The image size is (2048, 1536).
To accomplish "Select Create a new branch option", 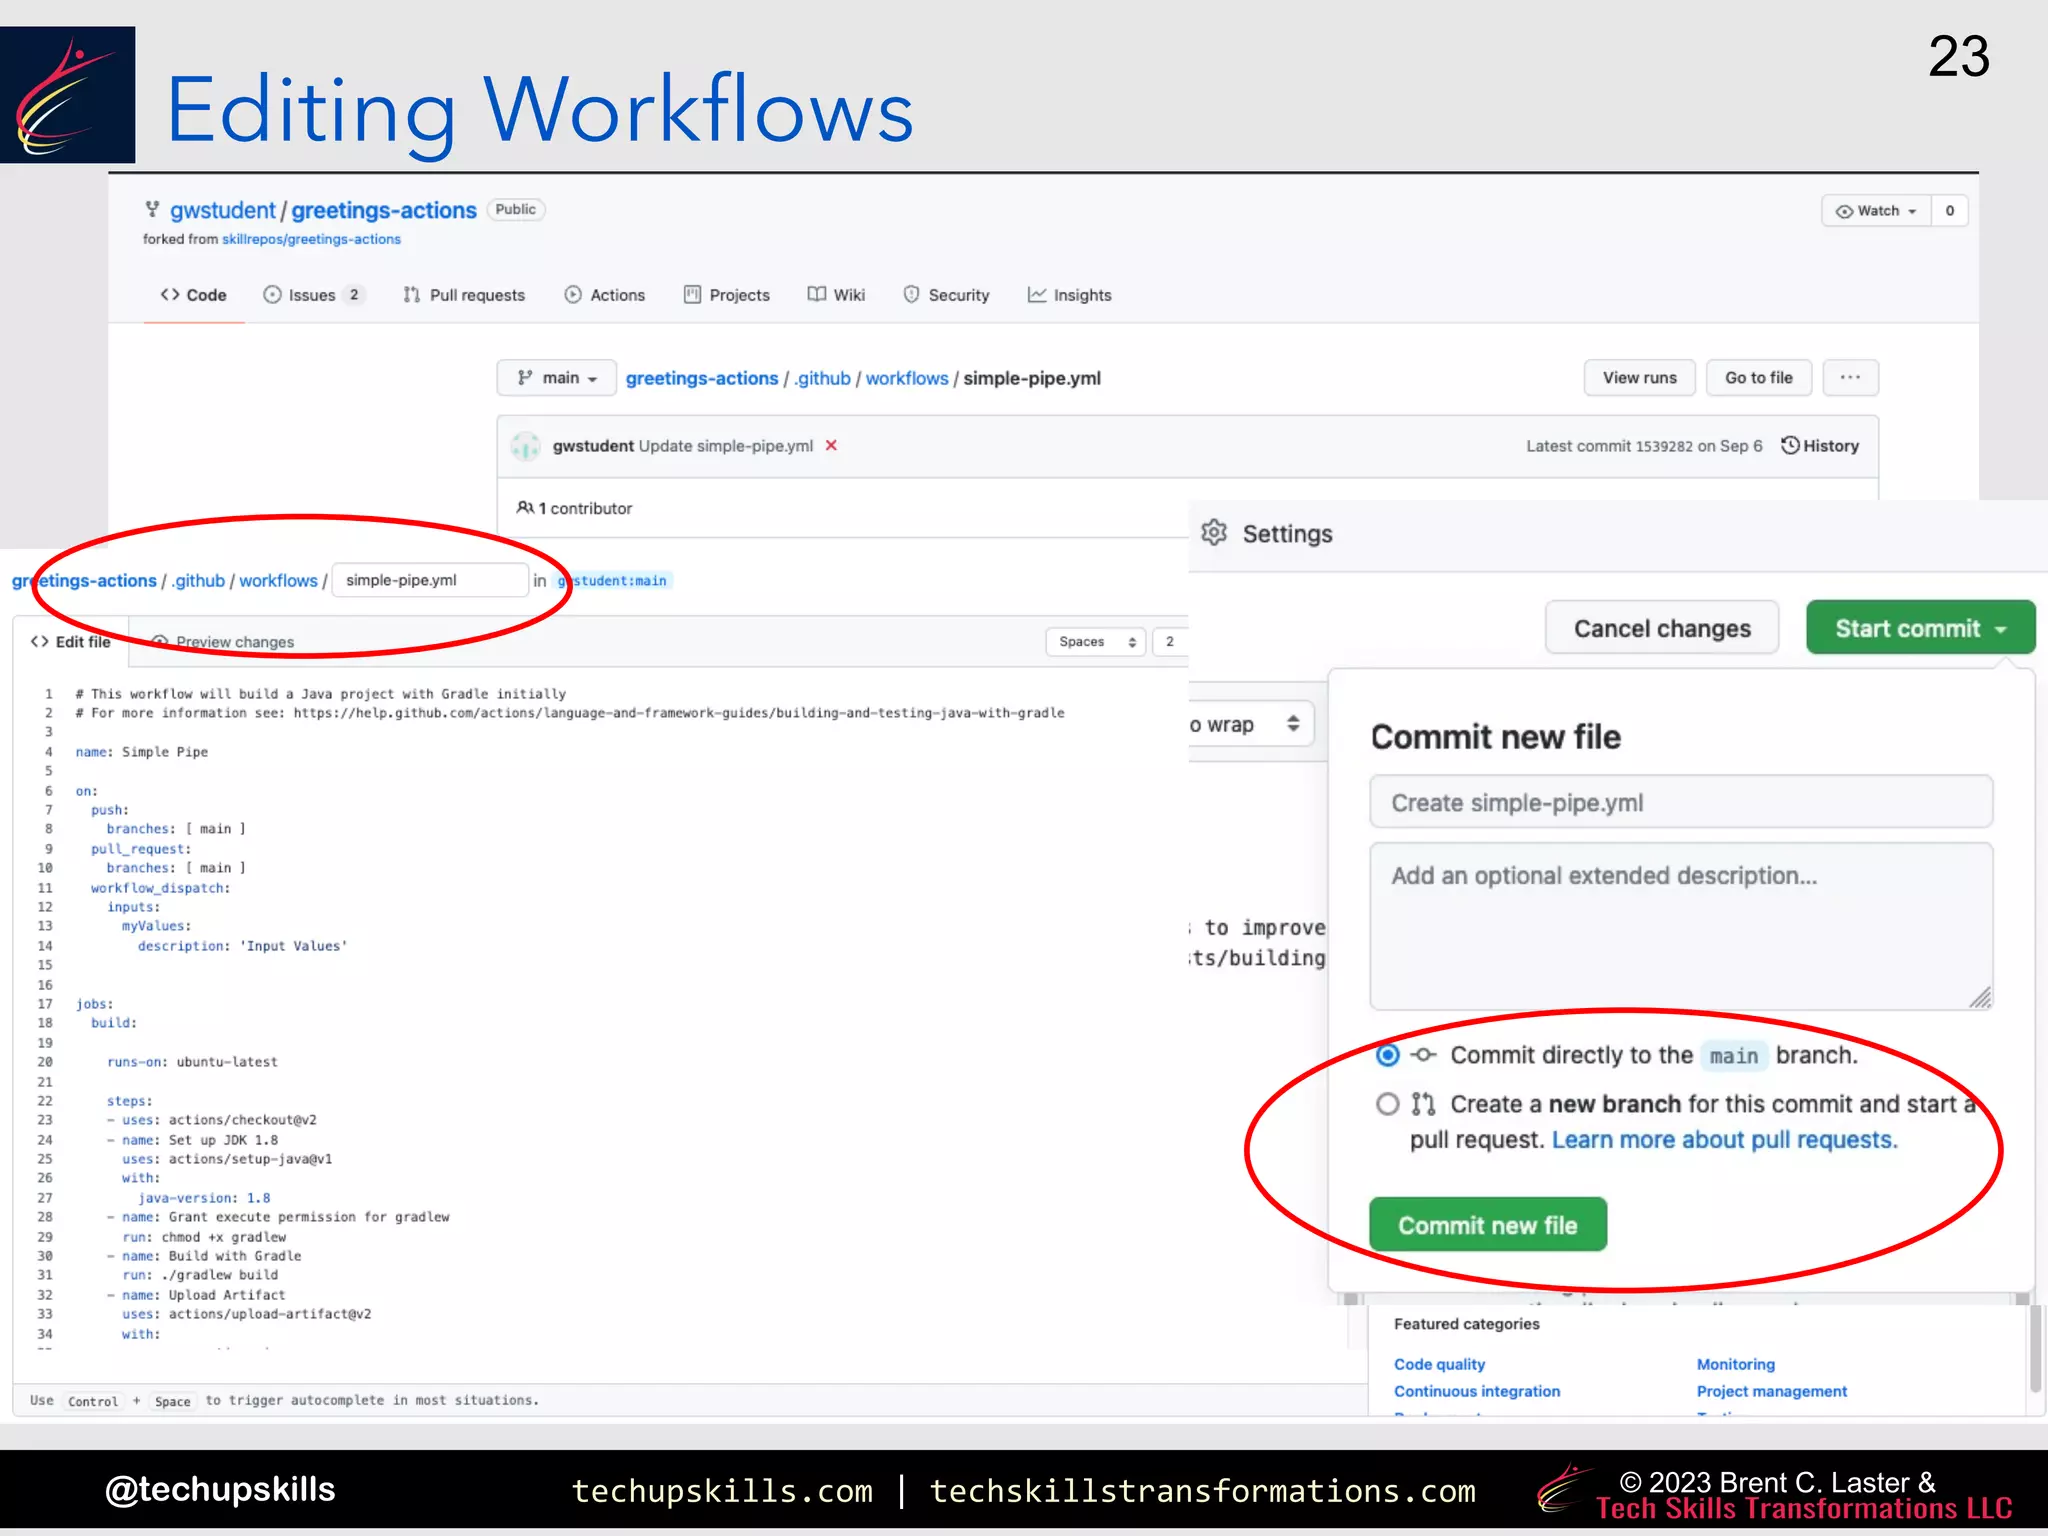I will click(x=1388, y=1104).
